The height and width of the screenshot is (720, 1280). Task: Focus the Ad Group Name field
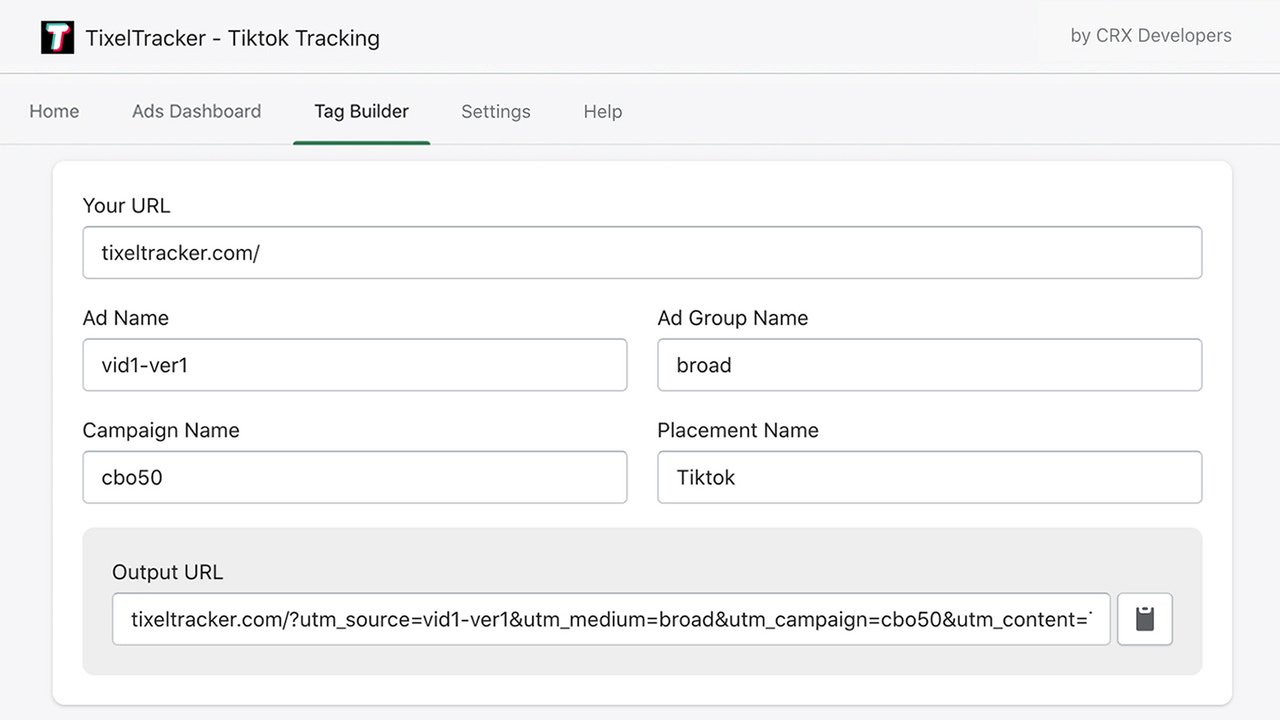click(x=928, y=364)
